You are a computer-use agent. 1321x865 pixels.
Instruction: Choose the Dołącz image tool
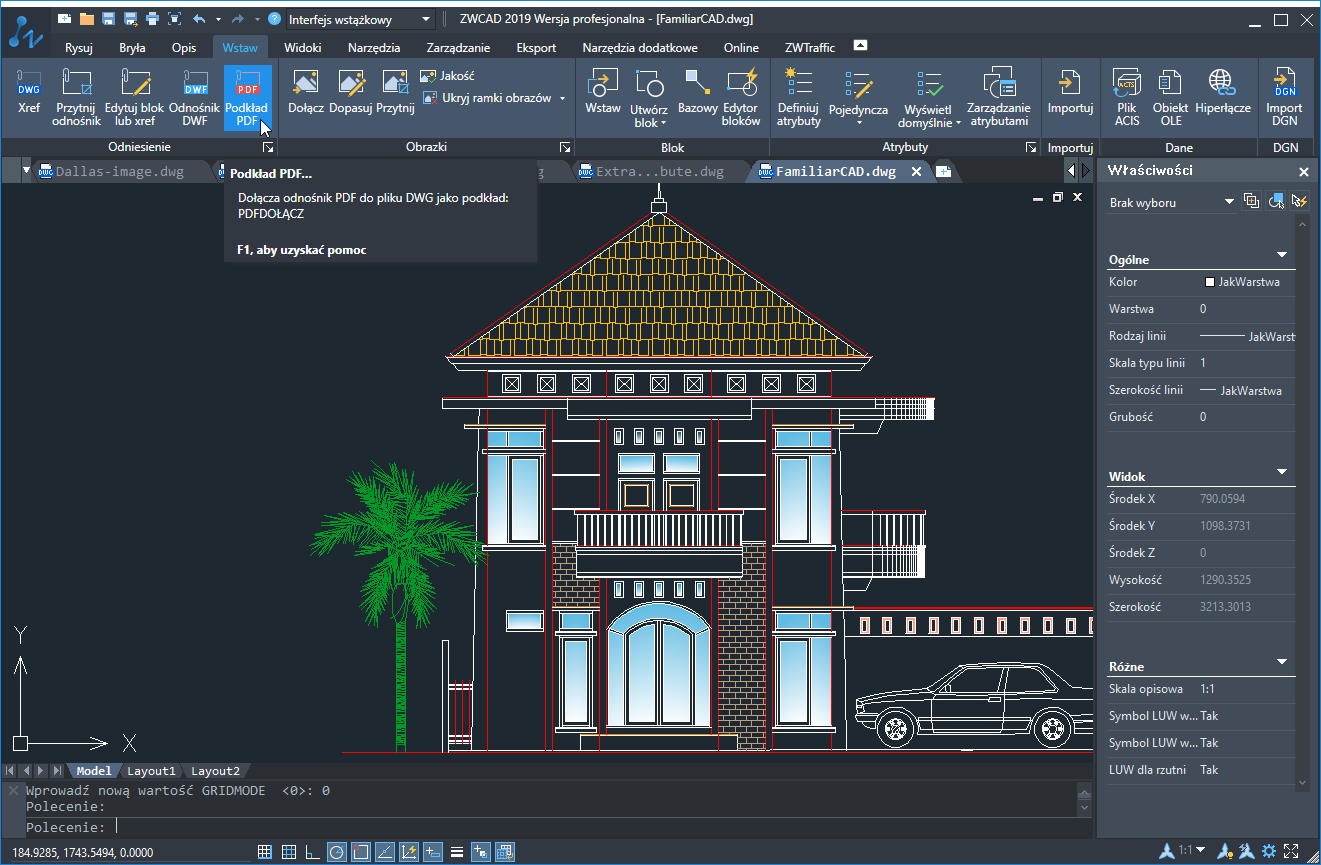[305, 90]
